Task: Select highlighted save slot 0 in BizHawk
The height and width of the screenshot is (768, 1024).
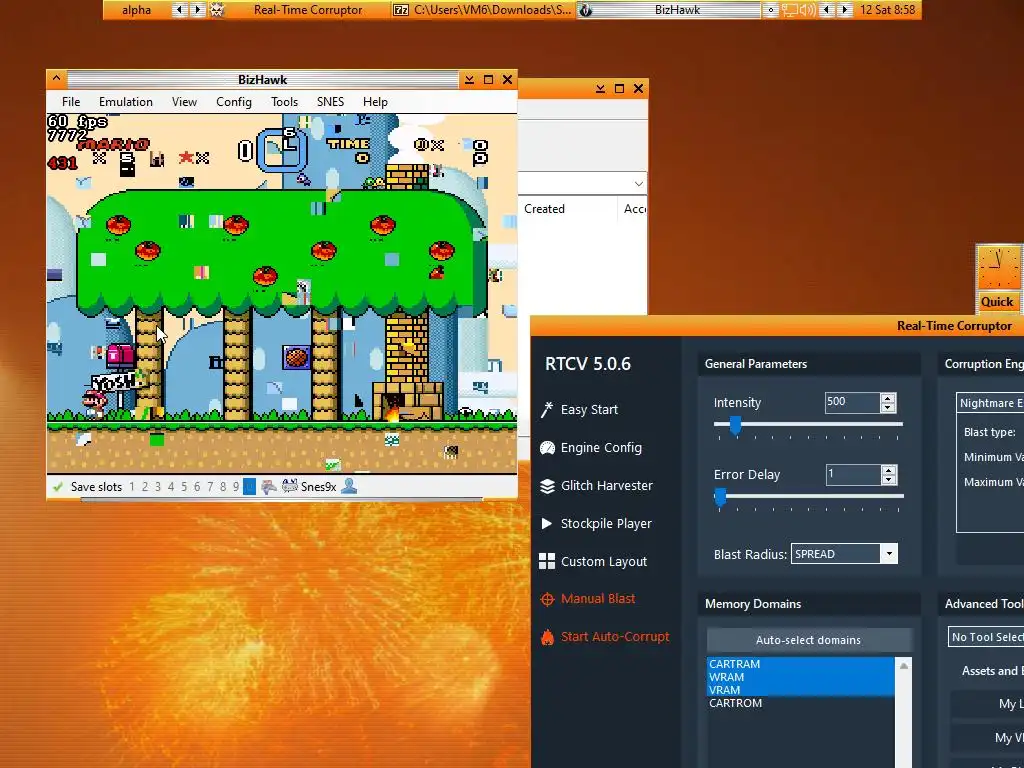Action: pyautogui.click(x=249, y=487)
